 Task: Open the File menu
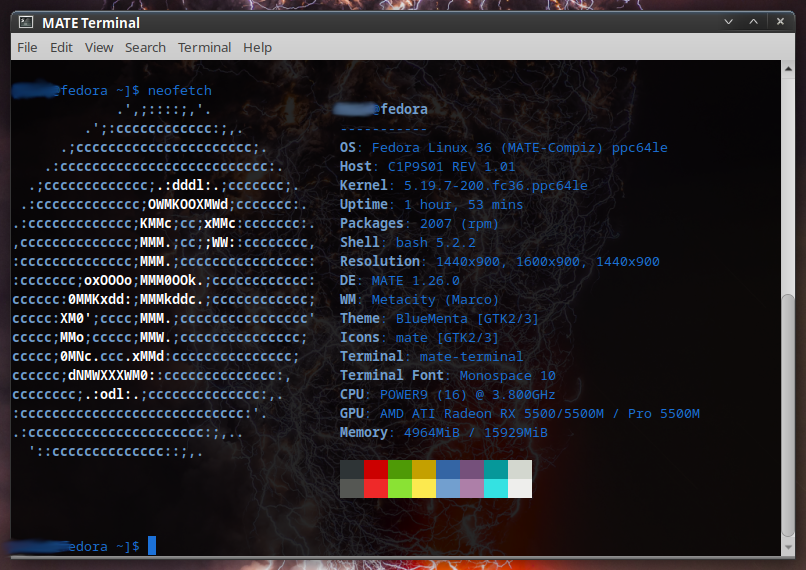pos(27,47)
